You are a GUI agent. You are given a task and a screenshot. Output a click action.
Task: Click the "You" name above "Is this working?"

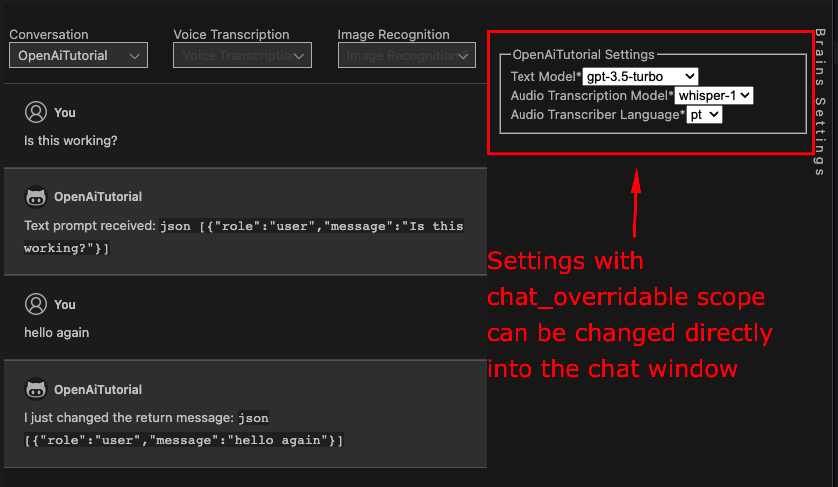click(65, 113)
